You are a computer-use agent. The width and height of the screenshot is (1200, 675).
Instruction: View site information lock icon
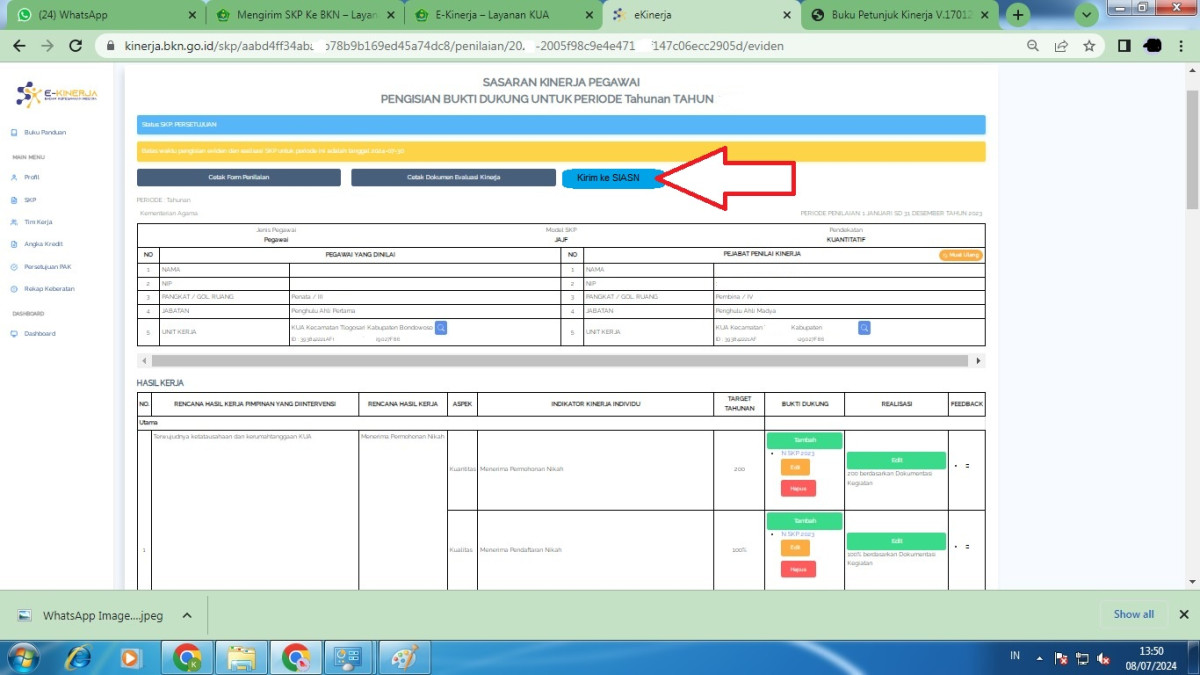tap(110, 46)
